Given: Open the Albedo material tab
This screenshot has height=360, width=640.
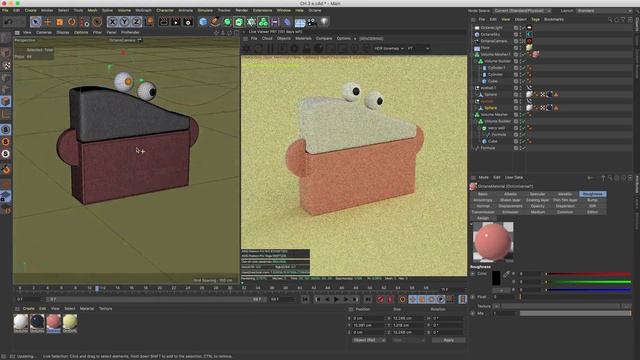Looking at the screenshot, I should 510,194.
